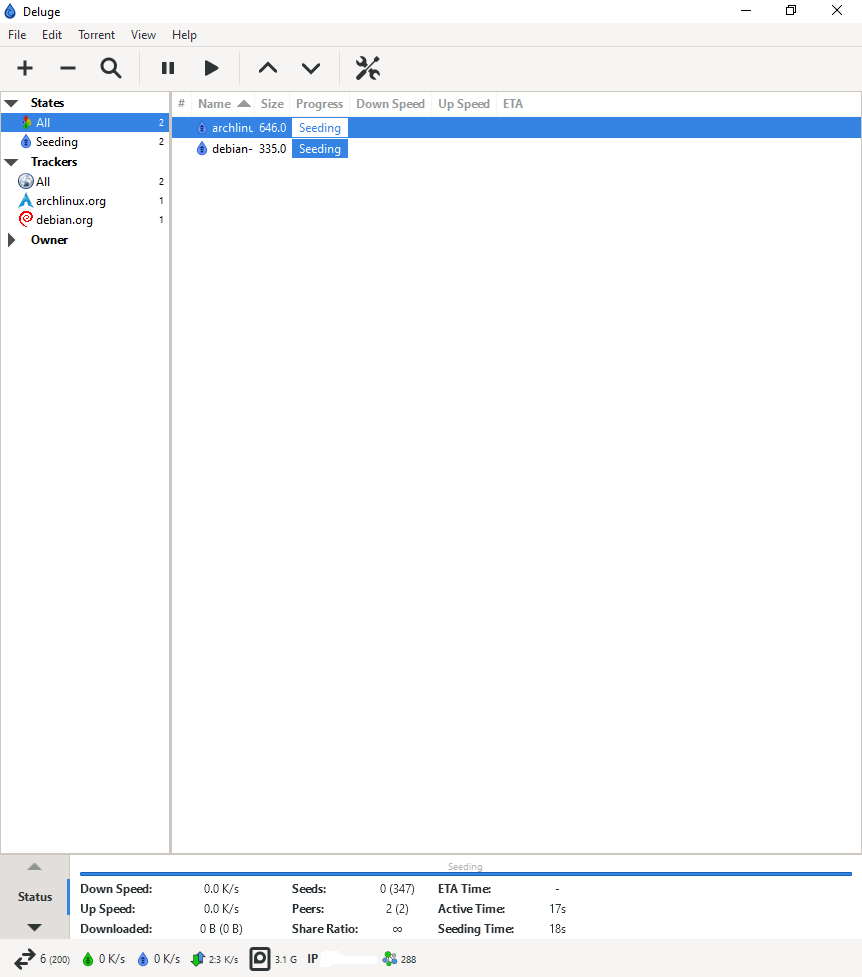
Task: Click the blue upload speed icon in status bar
Action: [x=143, y=959]
